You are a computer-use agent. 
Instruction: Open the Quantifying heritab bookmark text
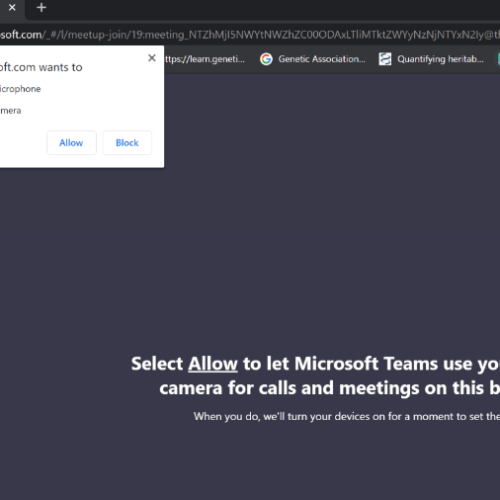coord(440,59)
